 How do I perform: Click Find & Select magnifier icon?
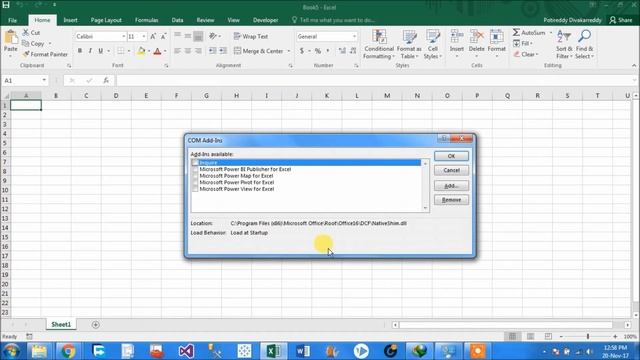coord(584,37)
